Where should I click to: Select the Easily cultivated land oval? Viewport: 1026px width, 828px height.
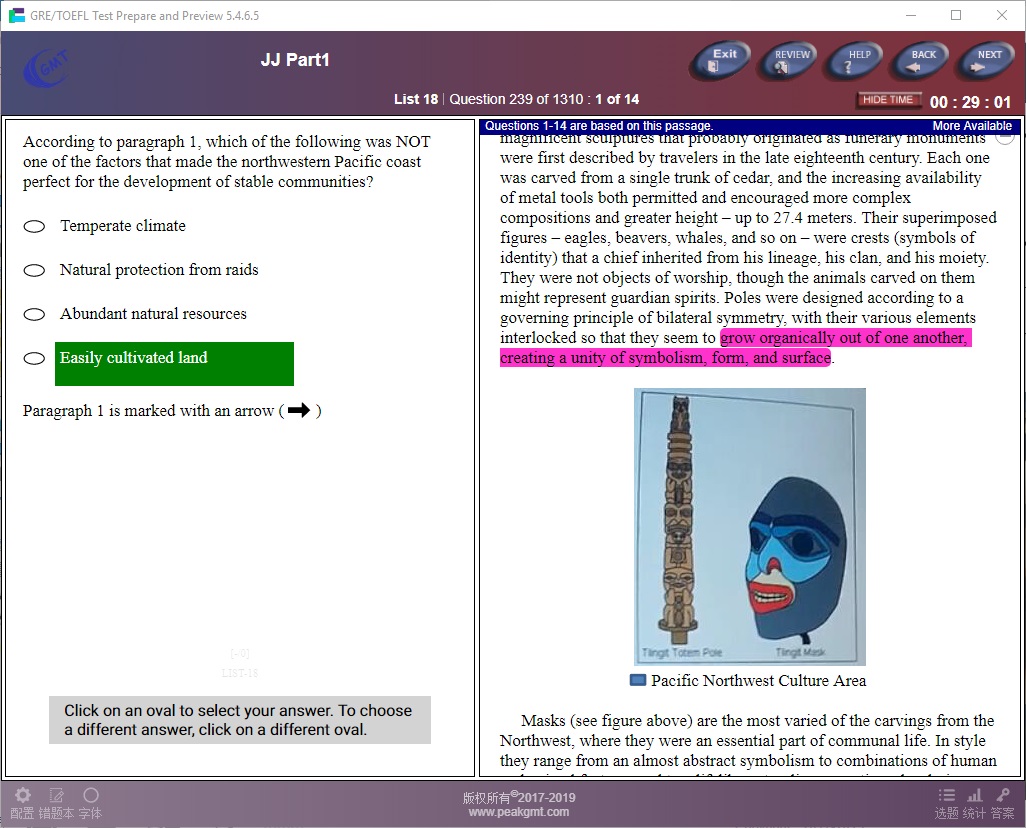click(x=34, y=358)
